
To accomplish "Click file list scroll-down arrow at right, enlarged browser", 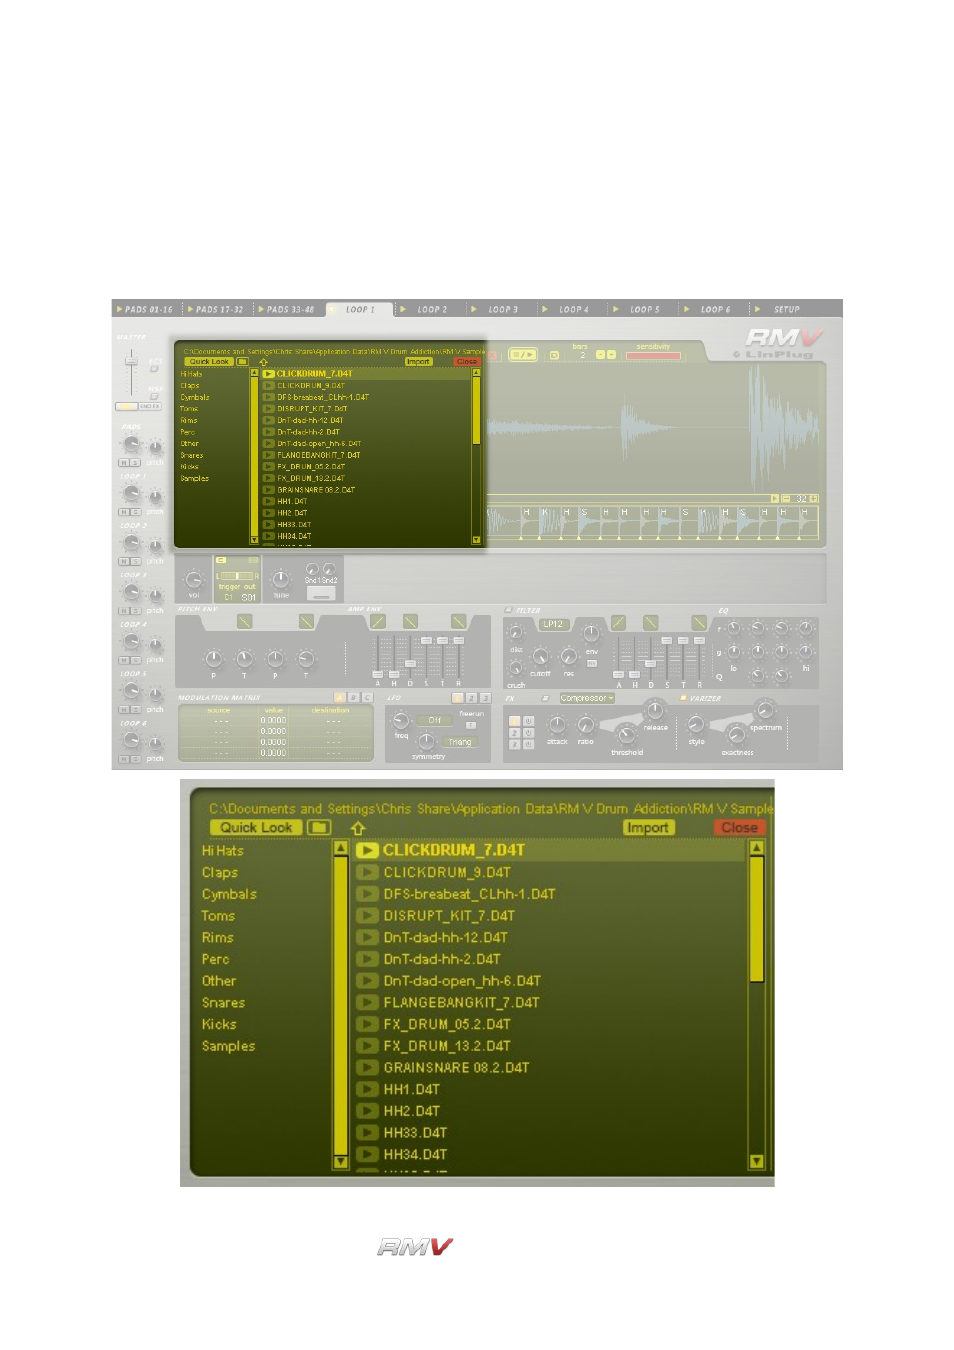I will click(x=757, y=1162).
